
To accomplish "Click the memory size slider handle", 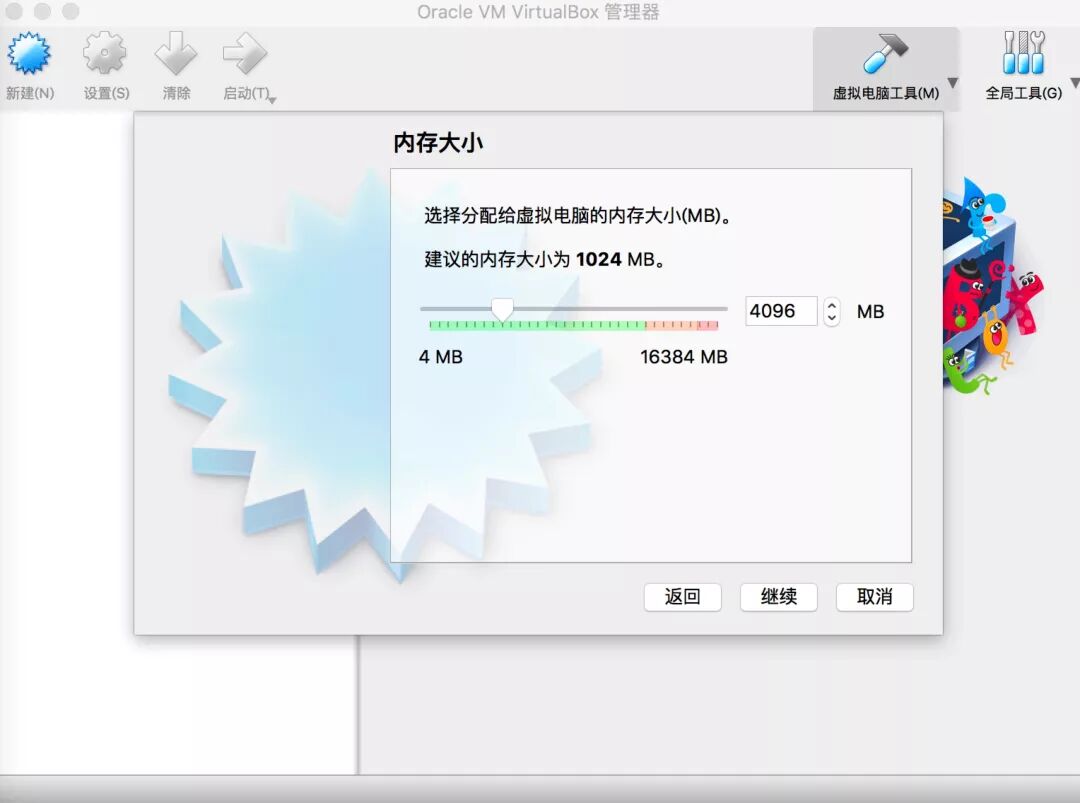I will (x=501, y=310).
